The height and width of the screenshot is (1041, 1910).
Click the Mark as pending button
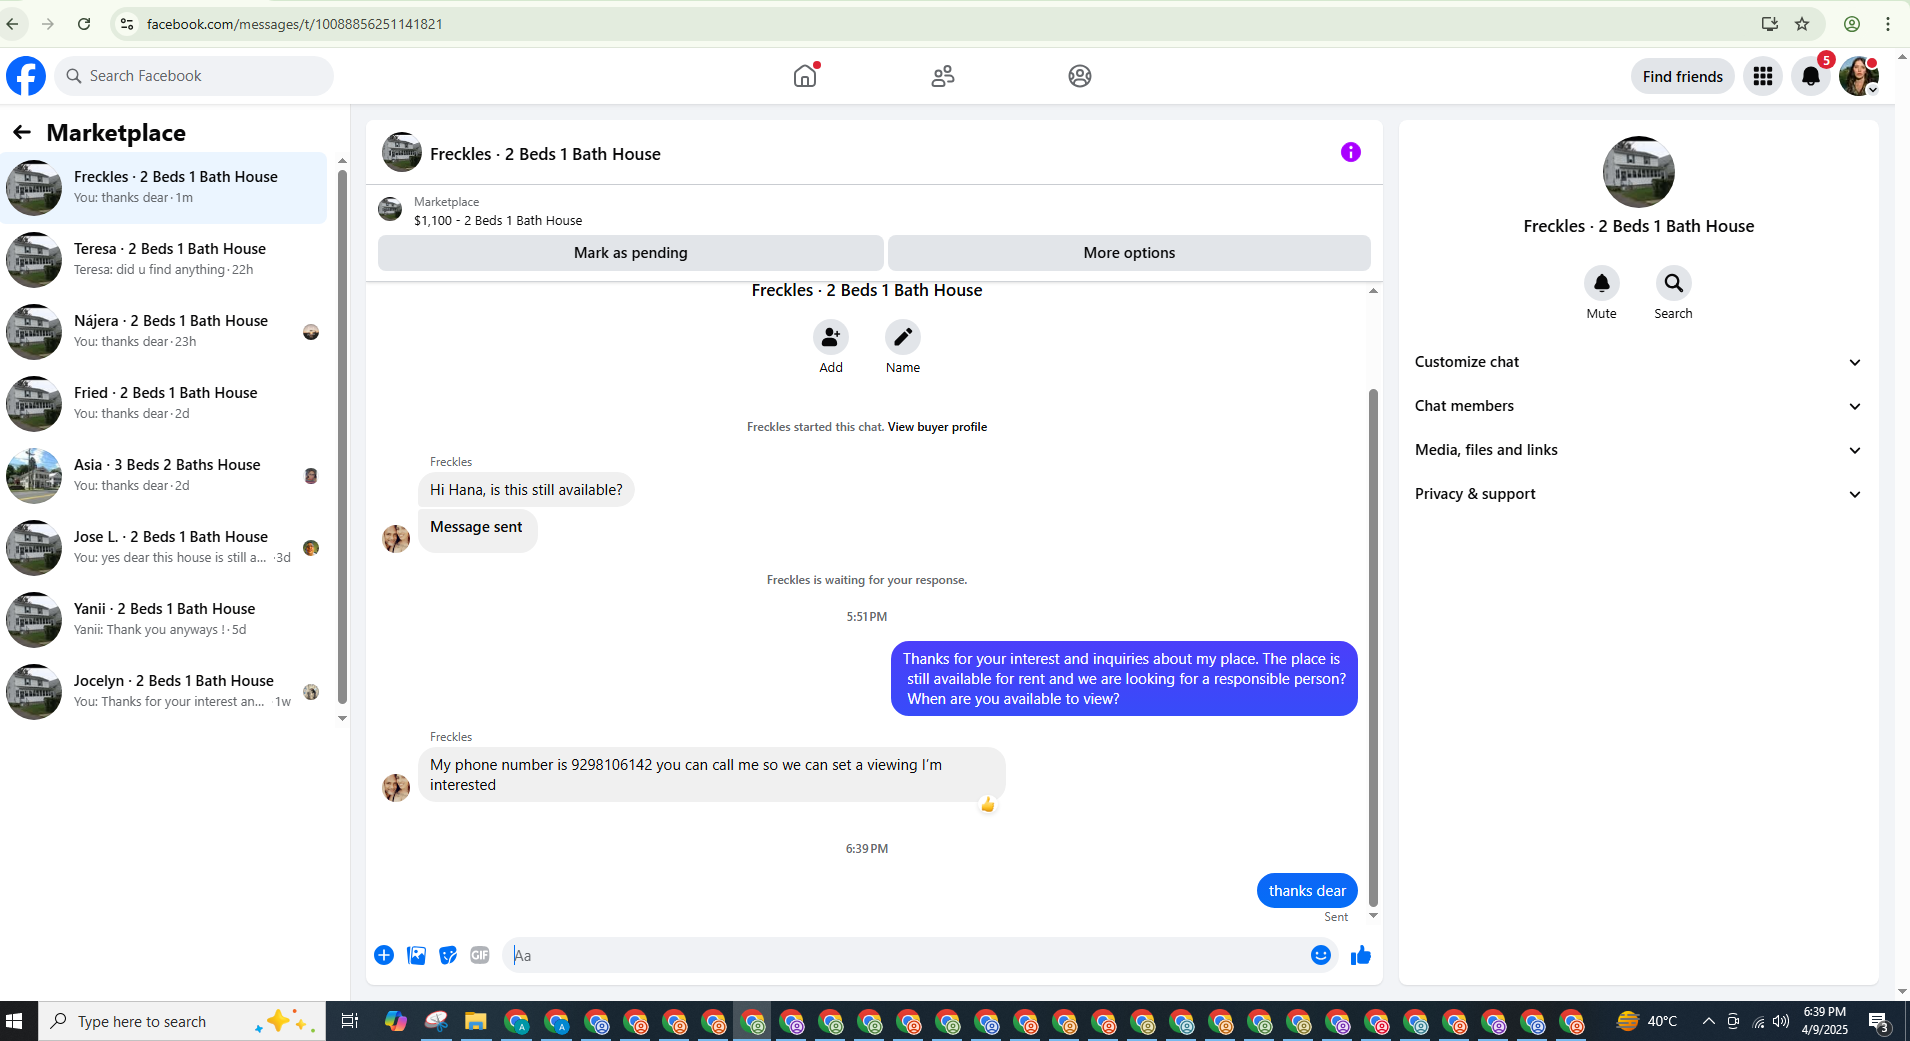click(631, 253)
